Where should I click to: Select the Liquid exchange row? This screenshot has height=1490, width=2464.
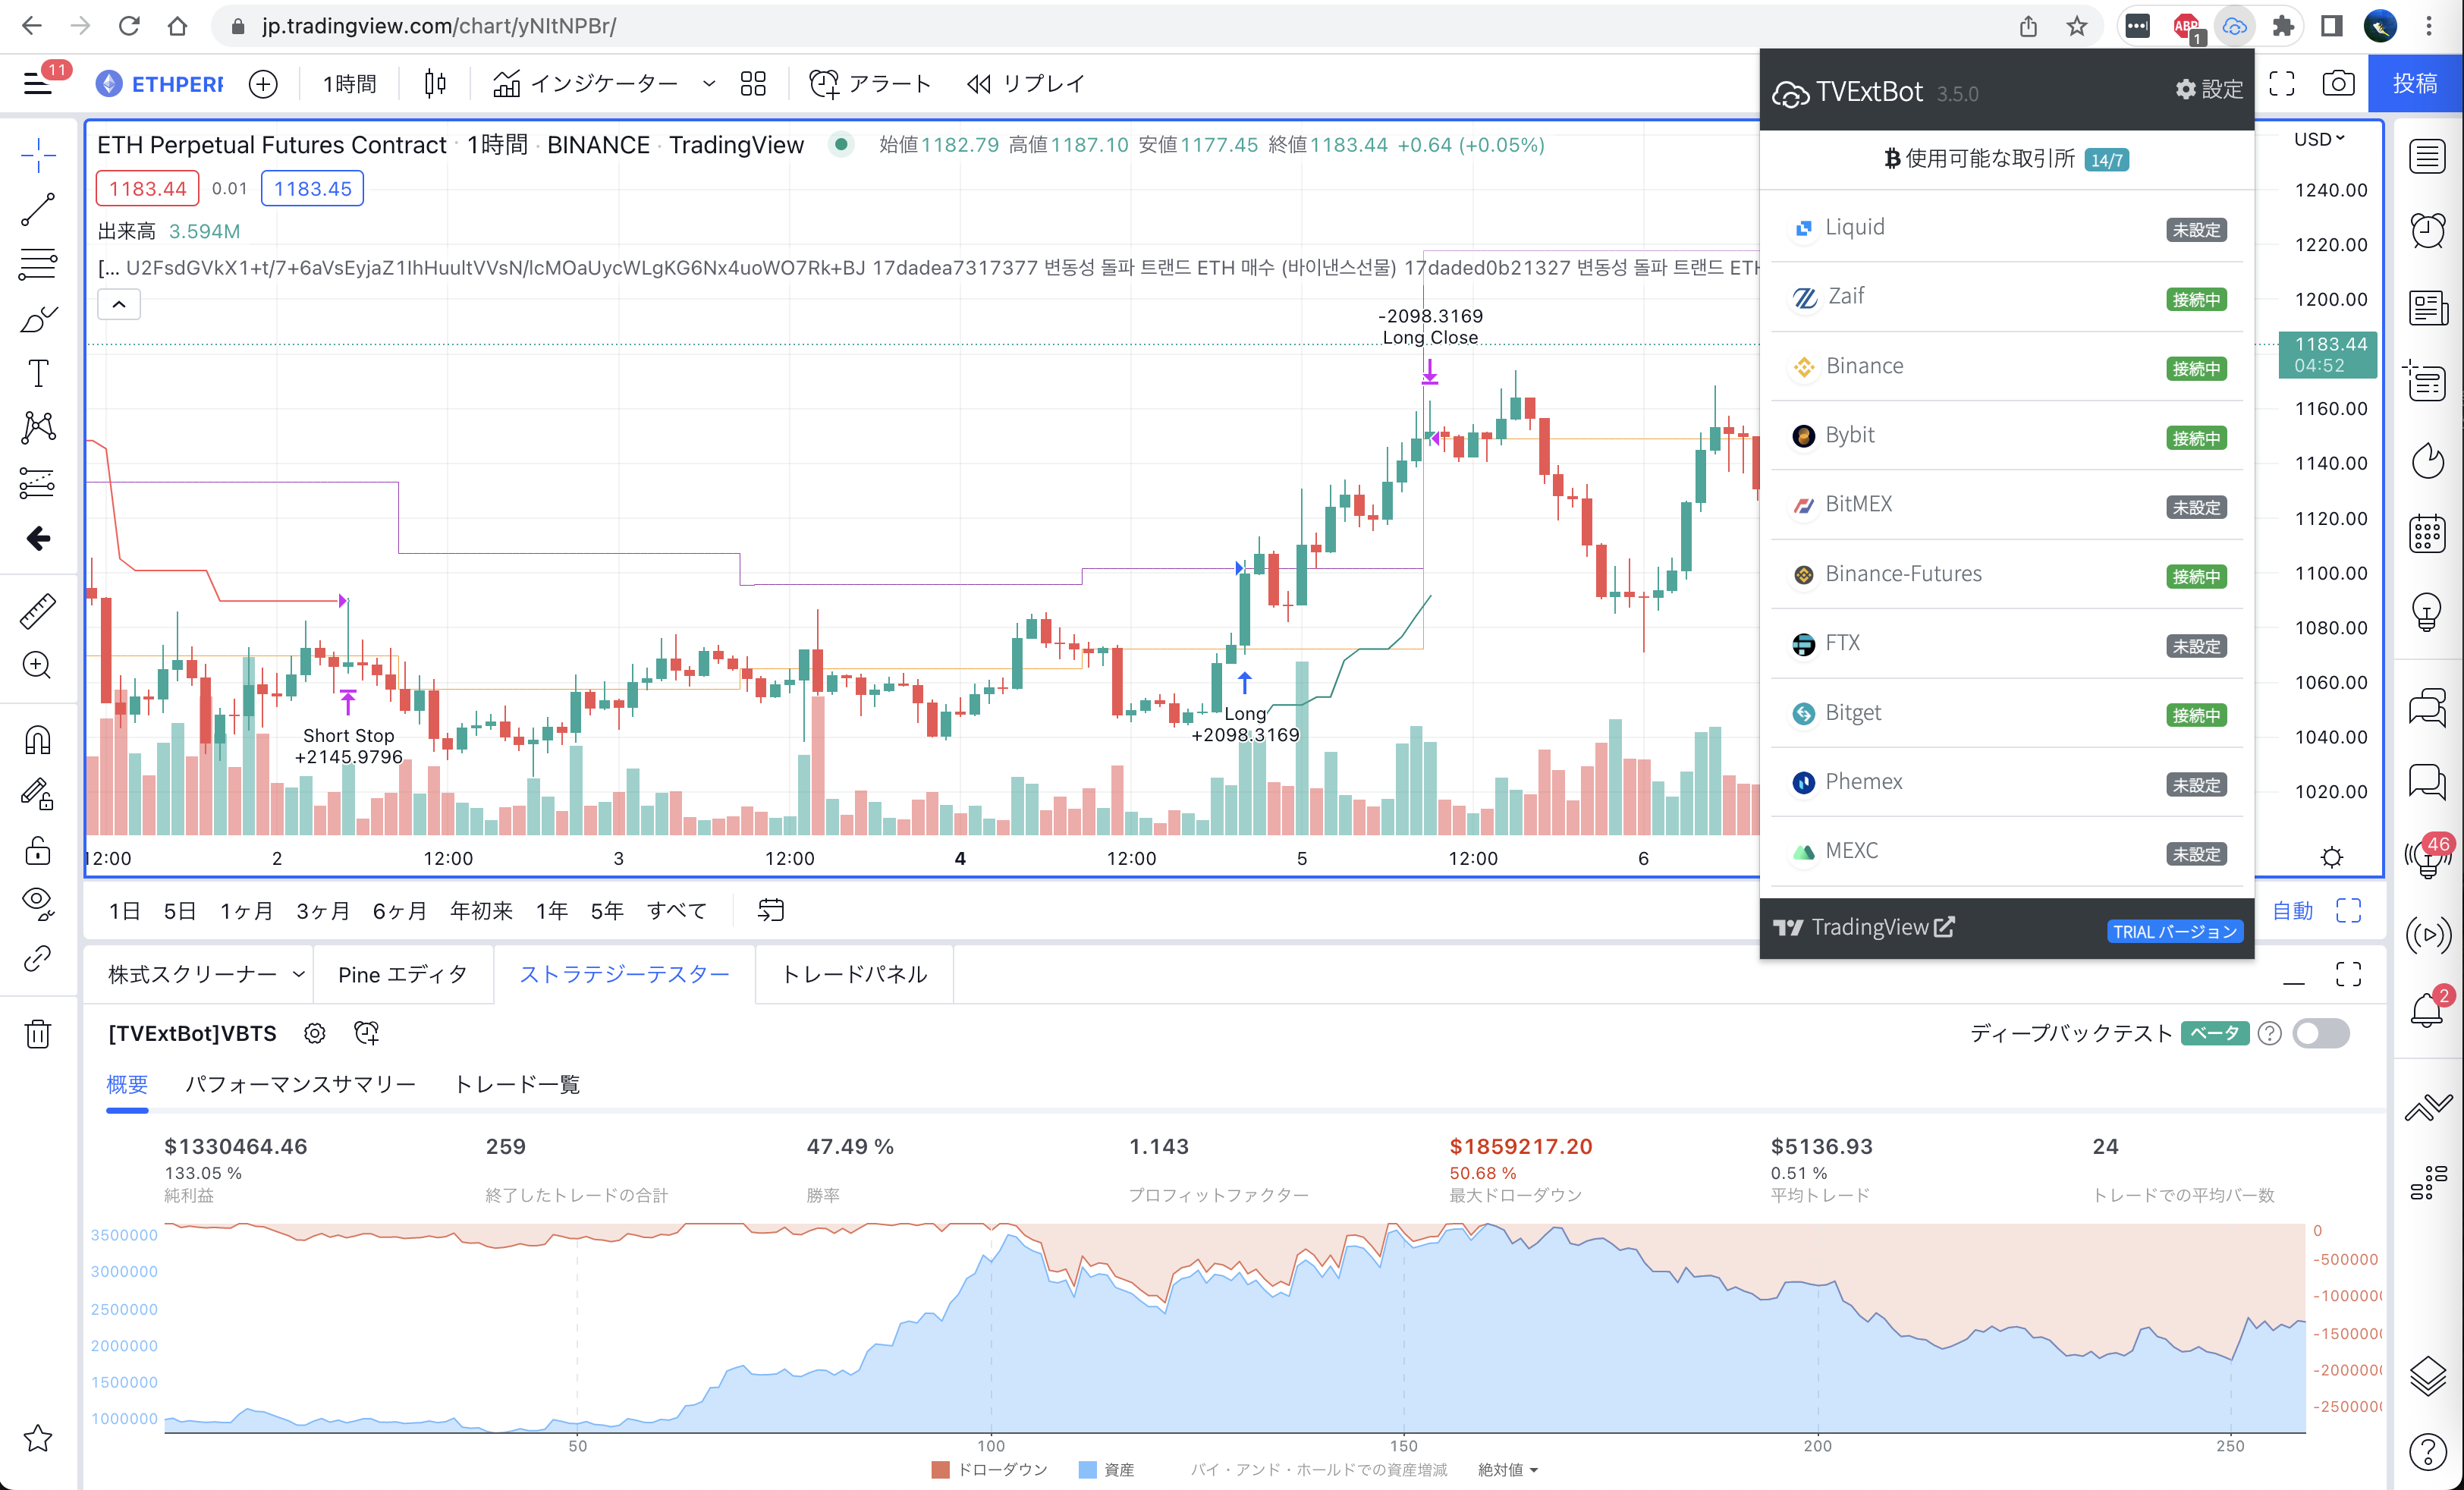pos(2006,228)
